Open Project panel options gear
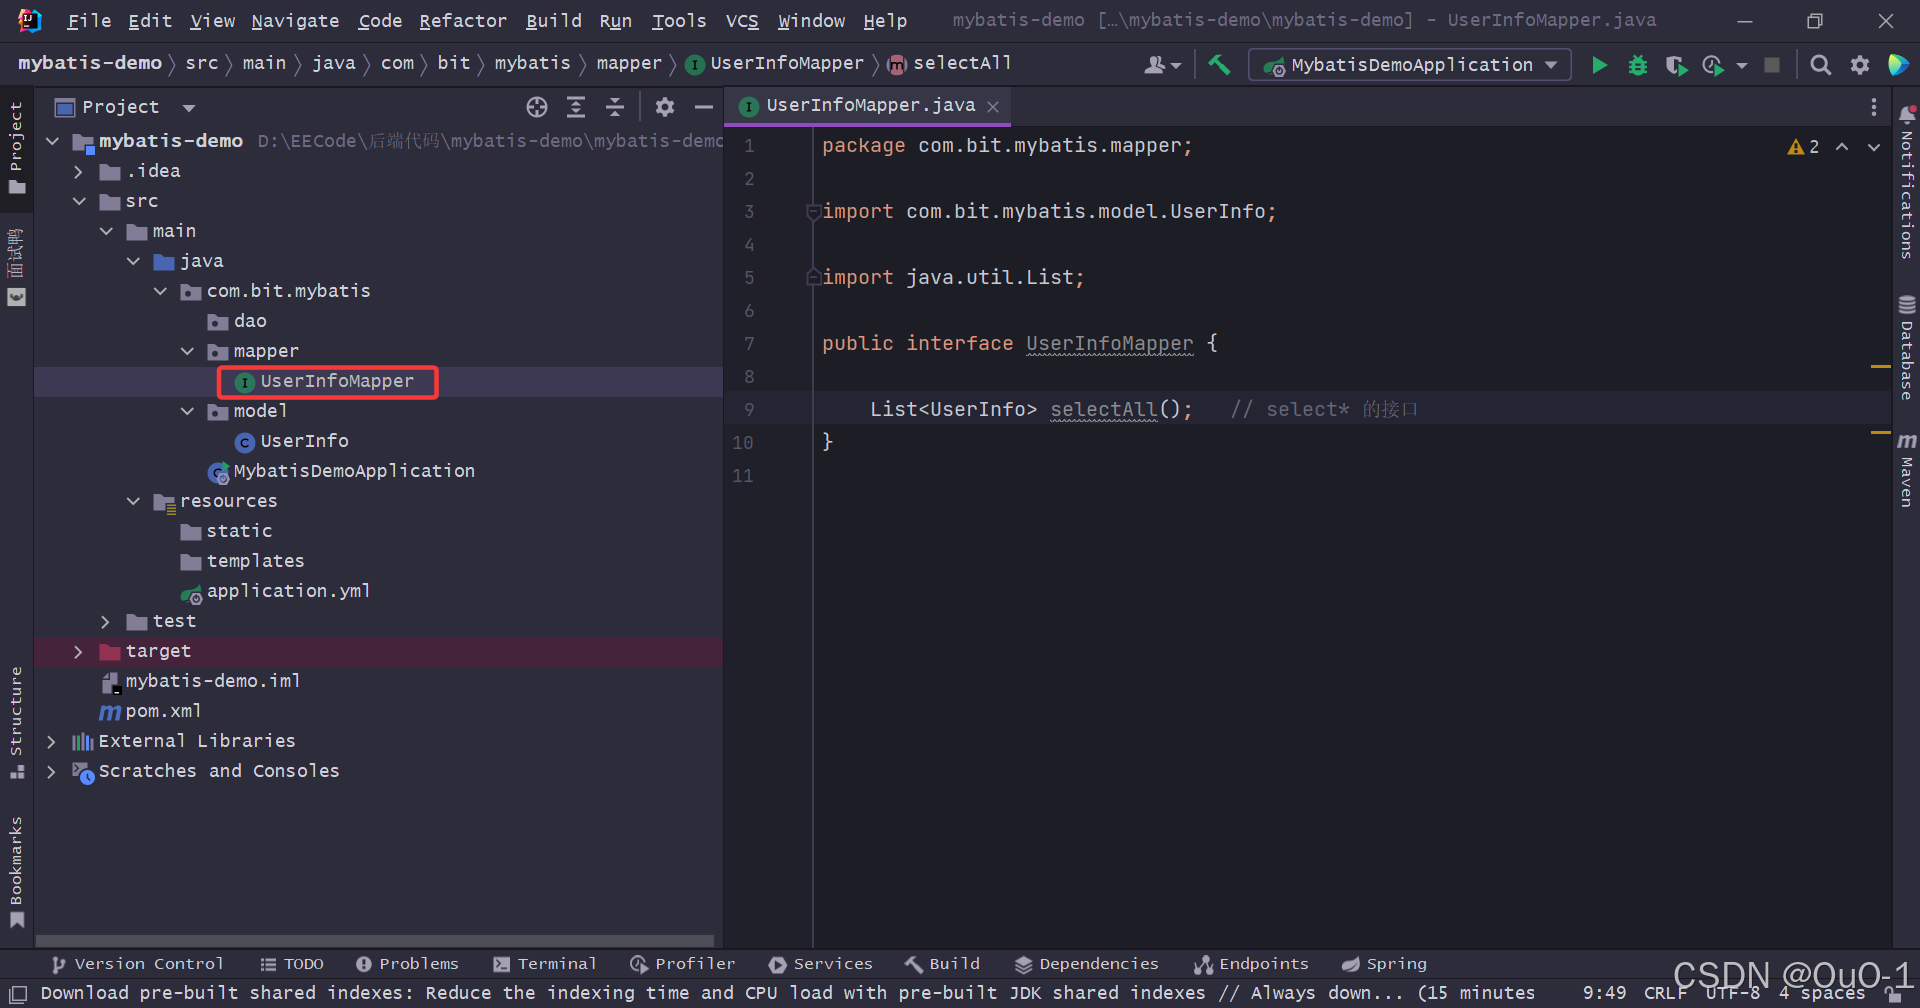This screenshot has width=1920, height=1008. pos(665,107)
